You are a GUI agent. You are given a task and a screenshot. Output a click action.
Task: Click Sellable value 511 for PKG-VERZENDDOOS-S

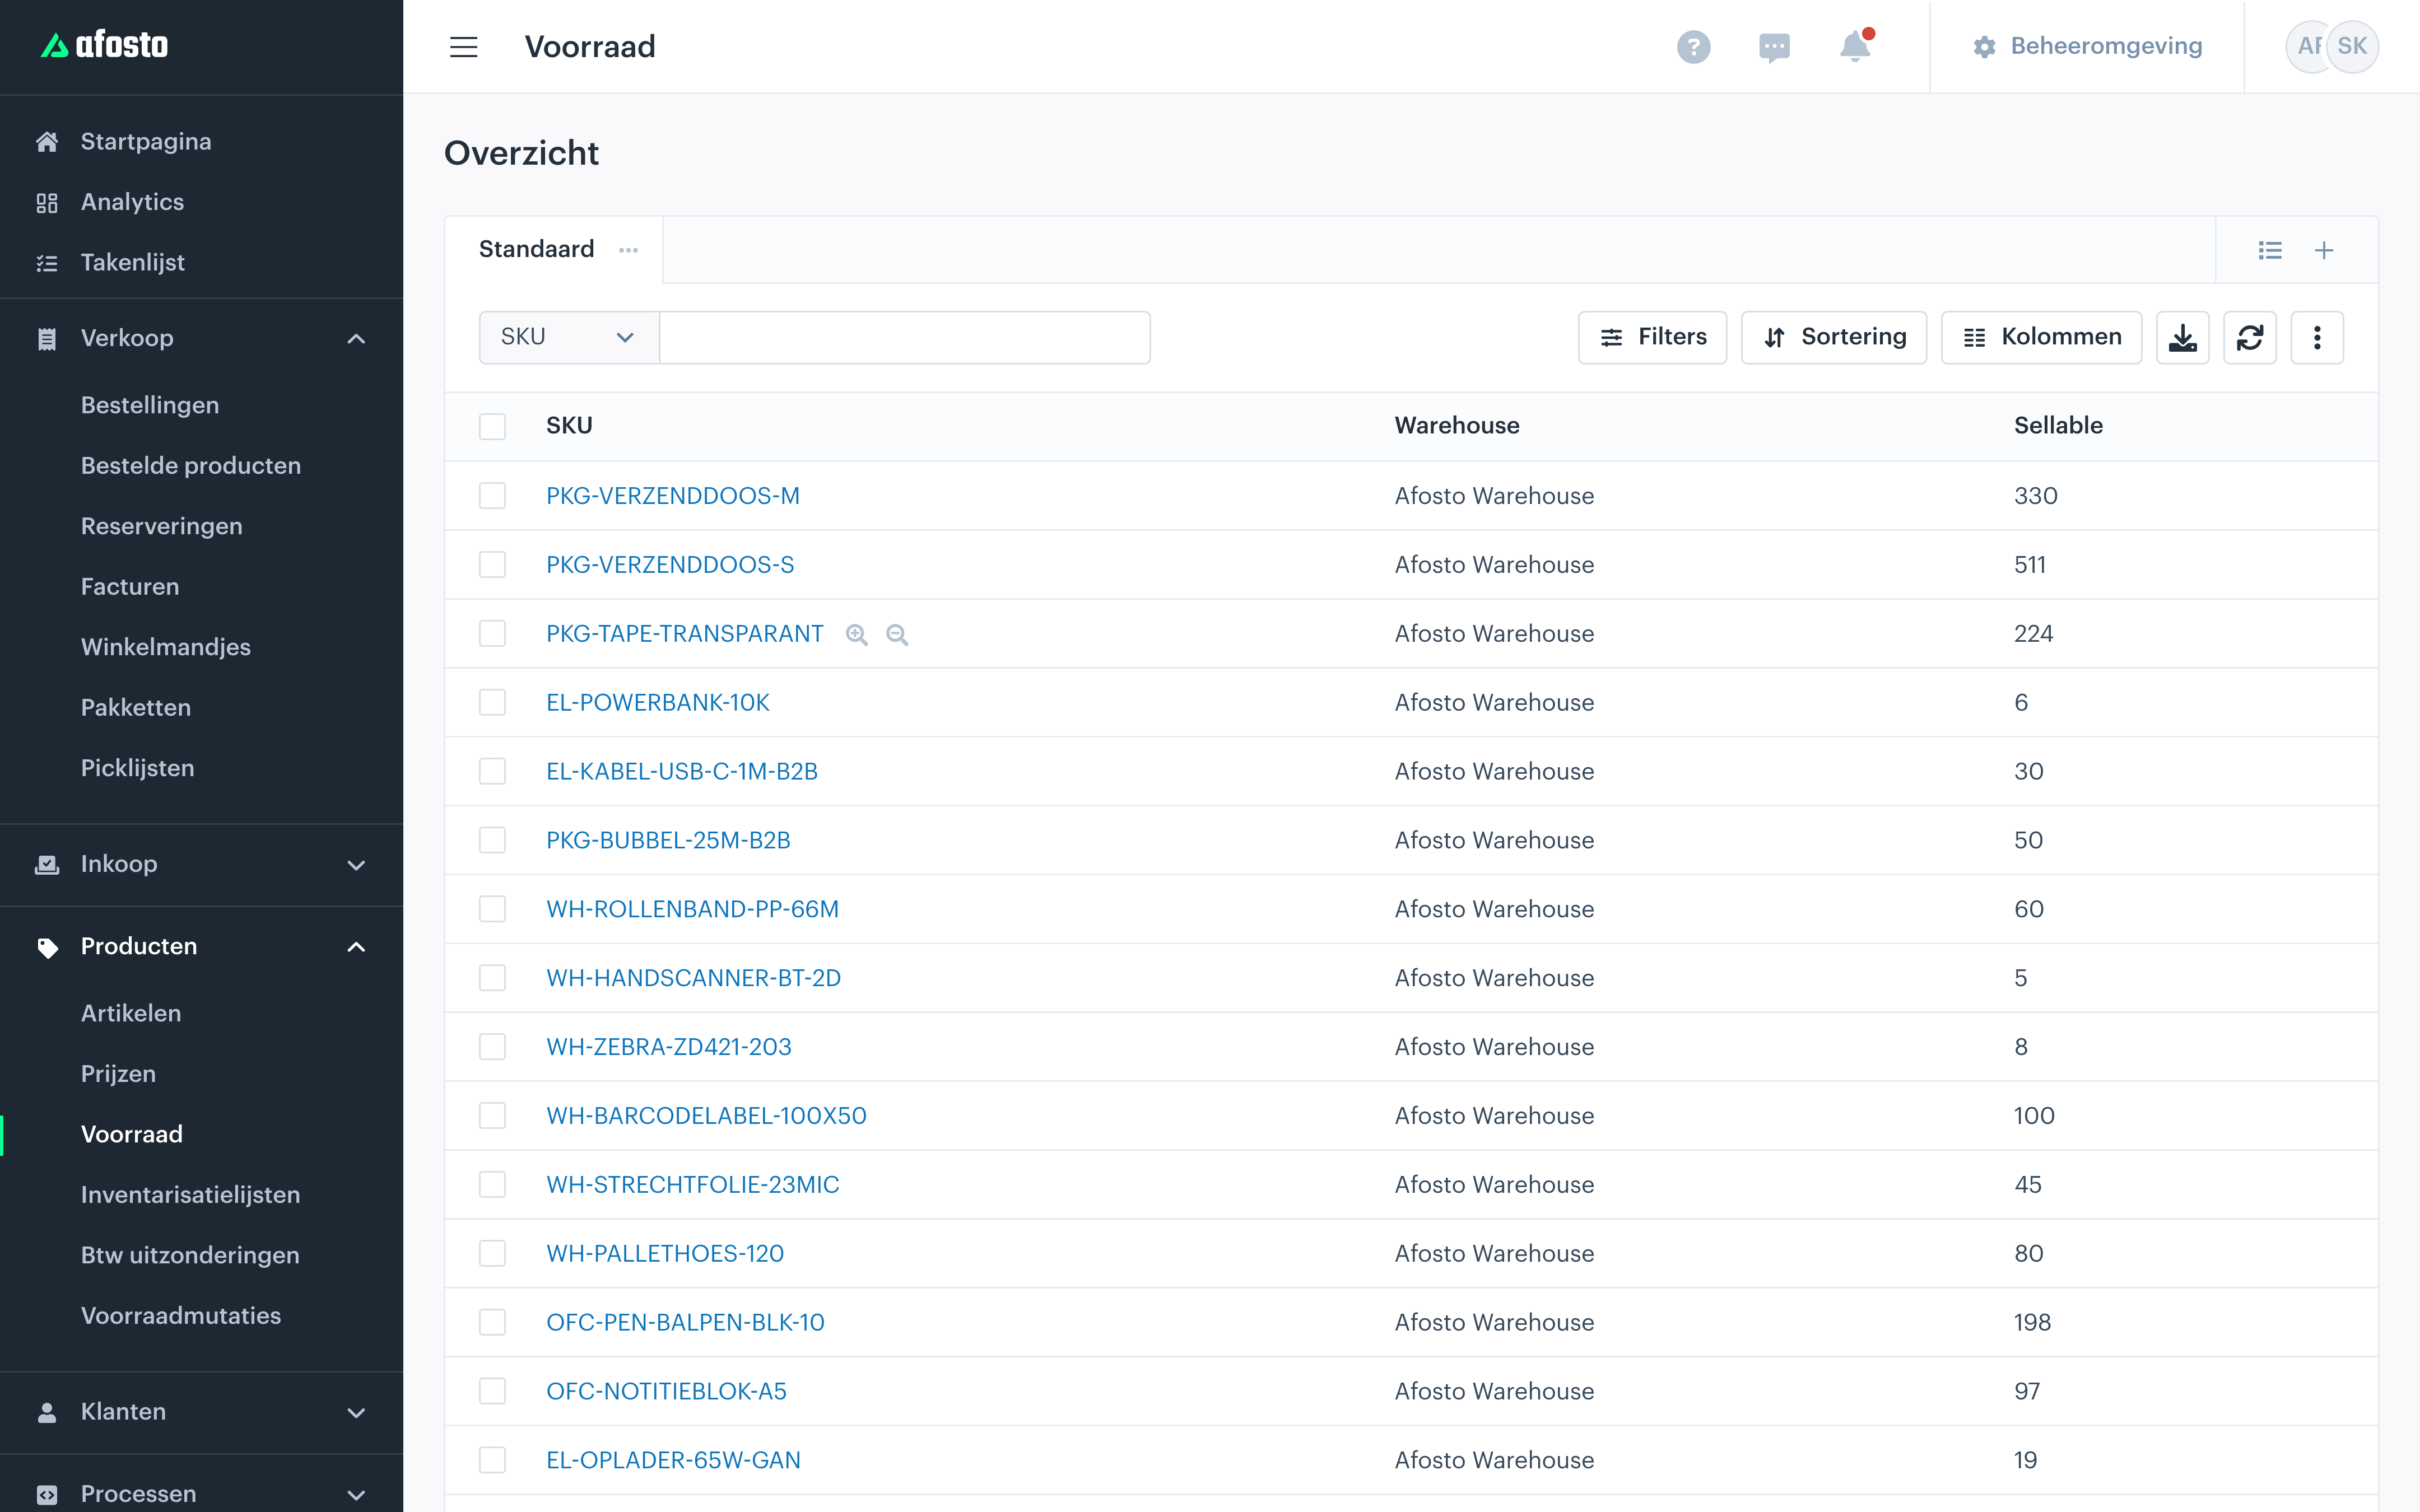pyautogui.click(x=2029, y=565)
